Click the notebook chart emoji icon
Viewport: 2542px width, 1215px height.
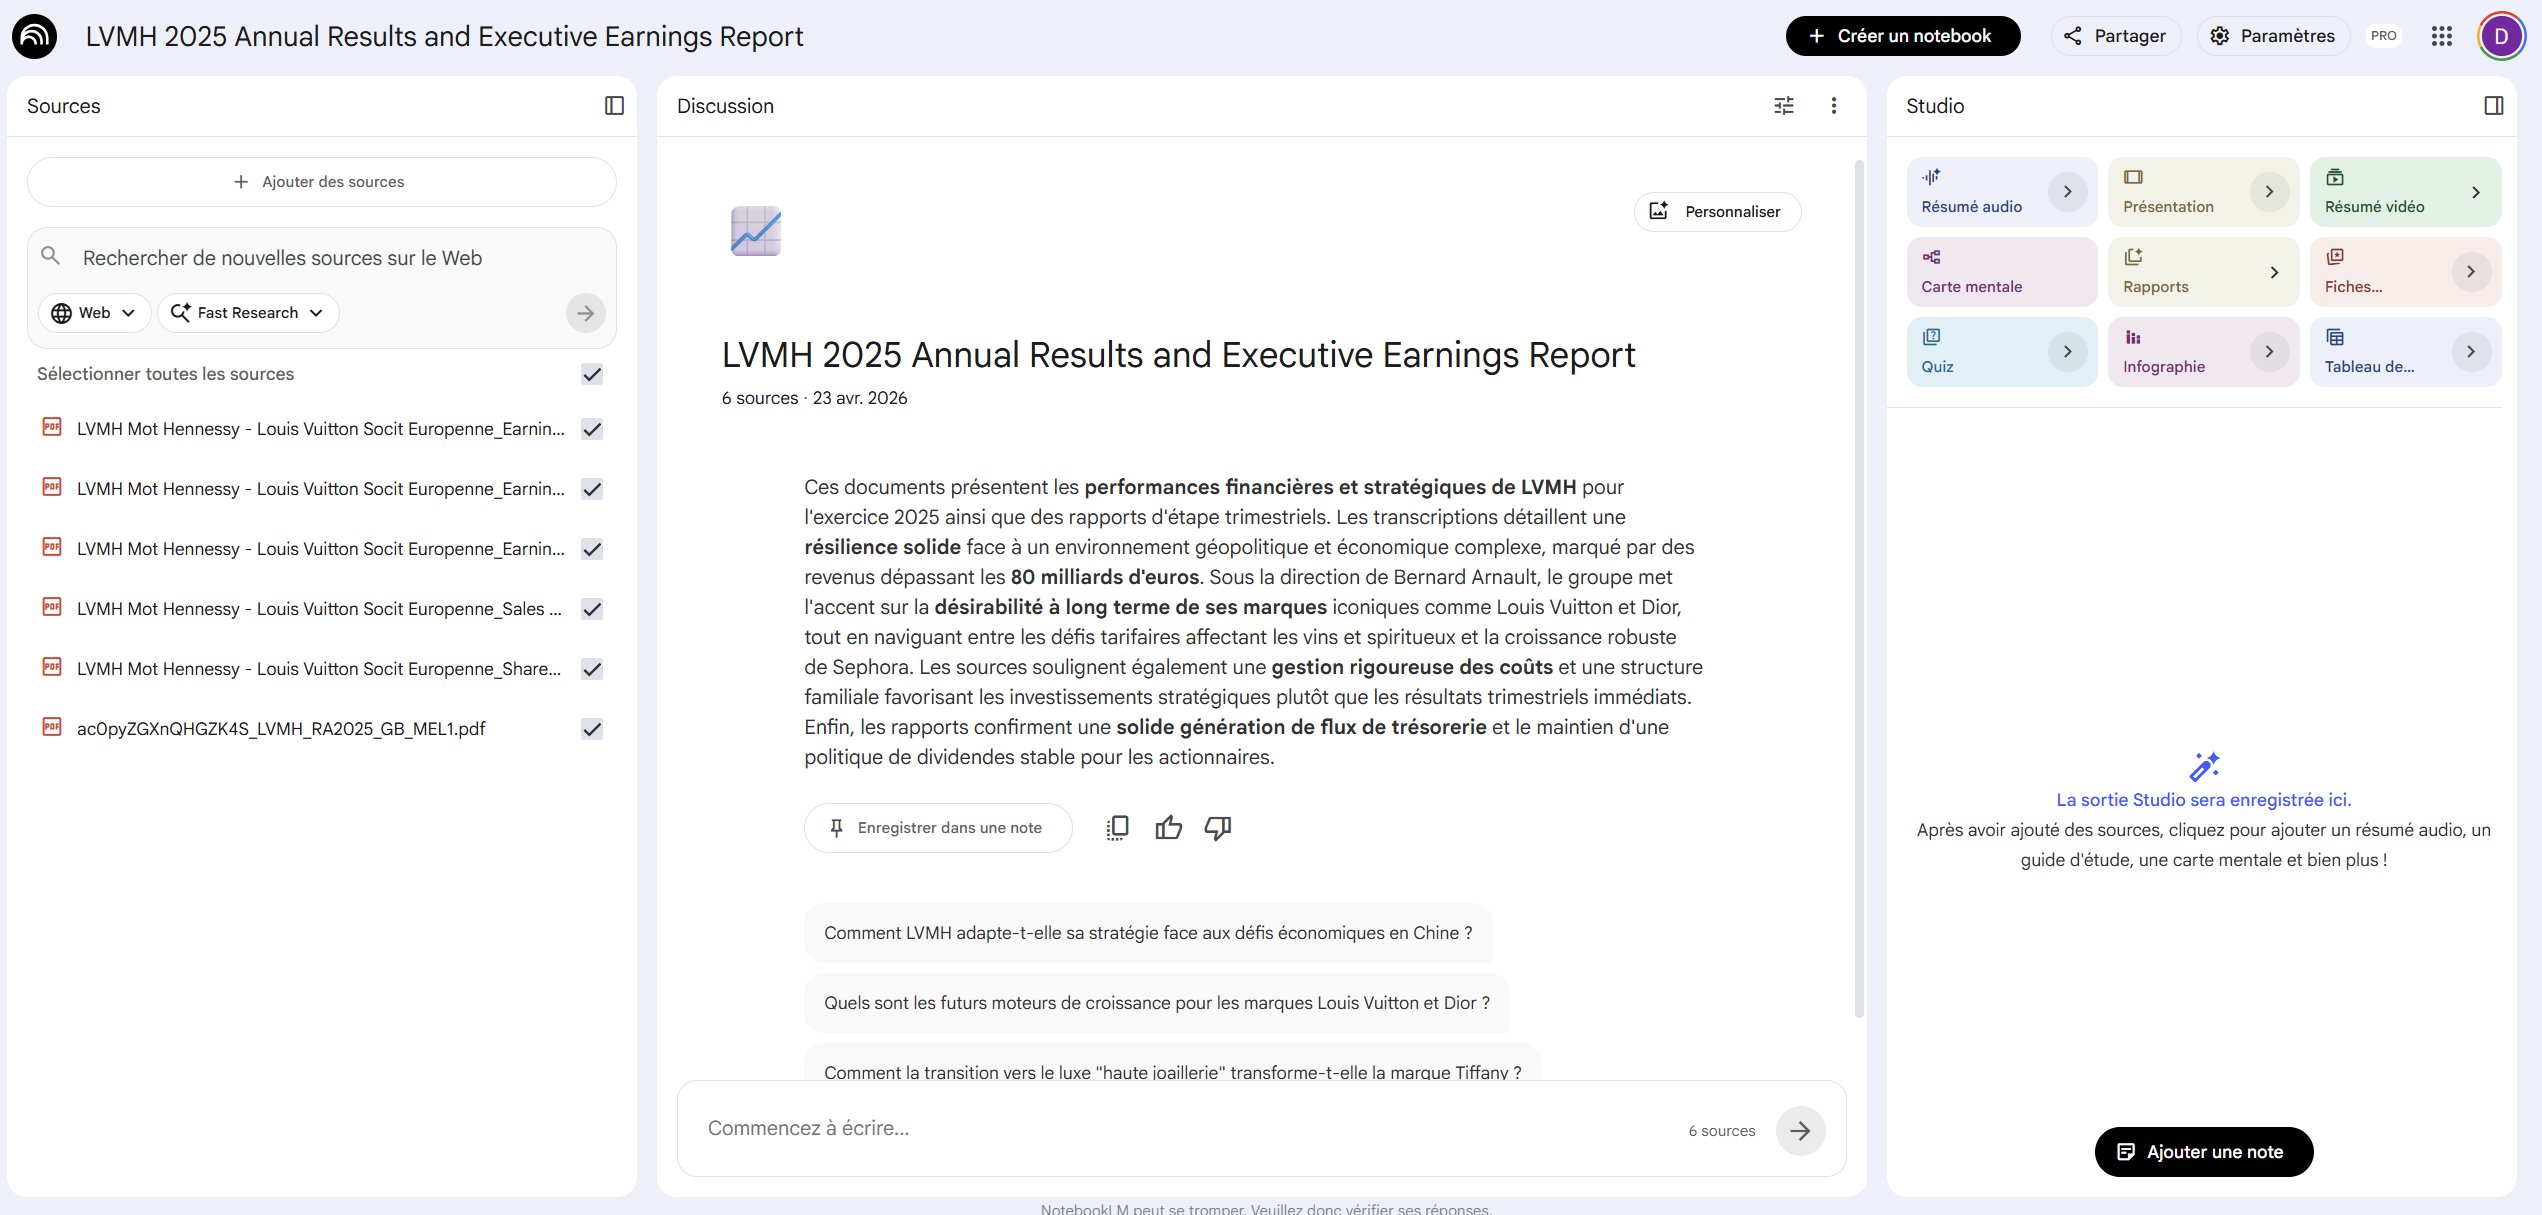point(756,231)
